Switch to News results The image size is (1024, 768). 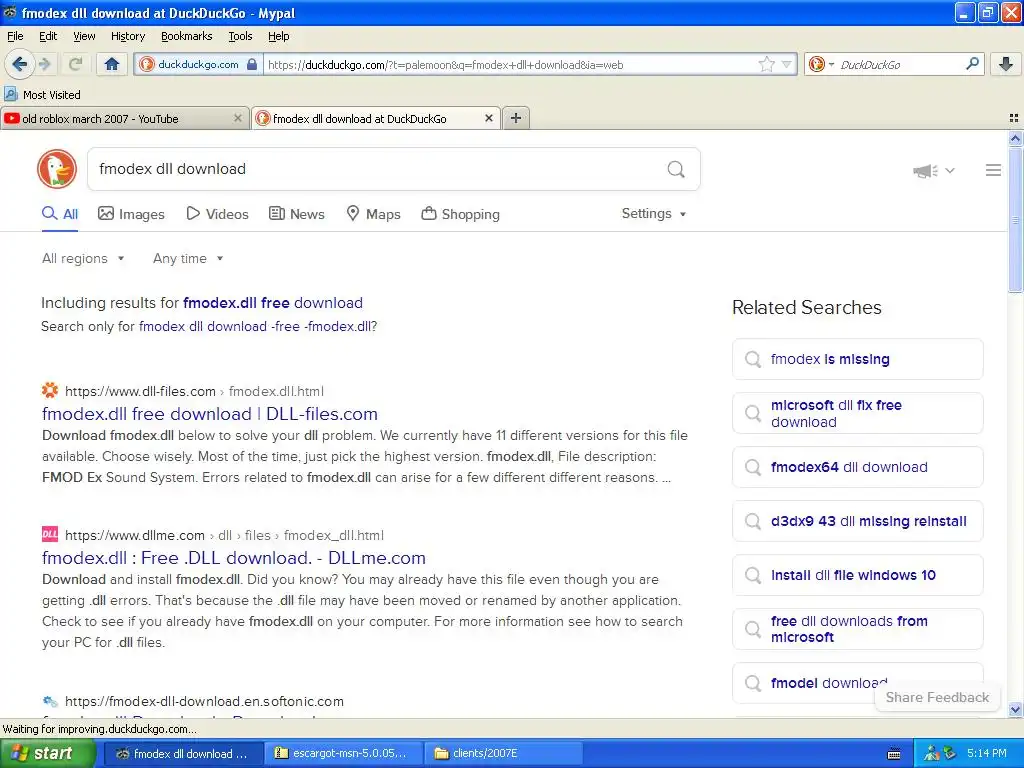(x=296, y=214)
